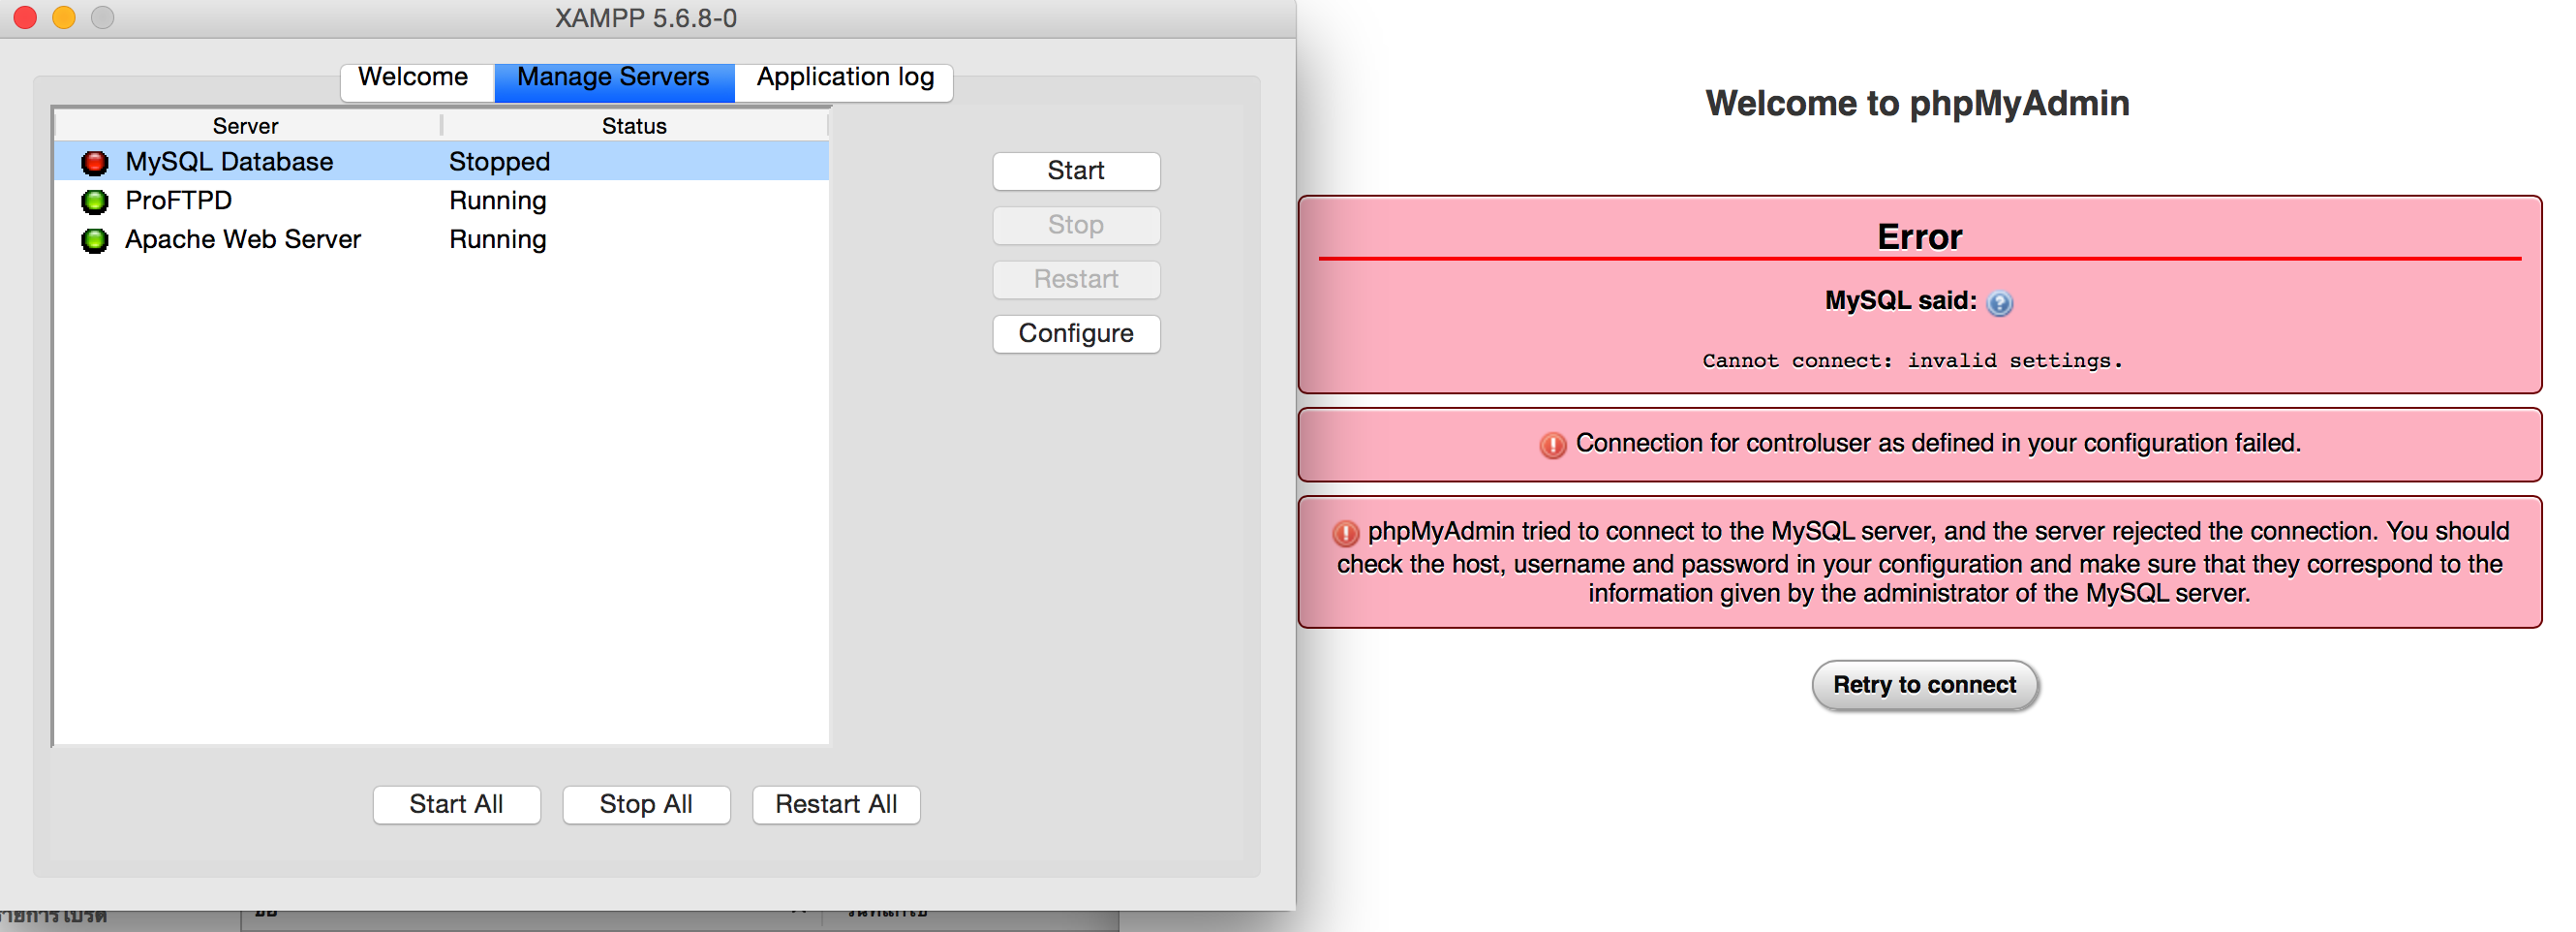Click the warning icon beside phpMyAdmin rejection message
Viewport: 2576px width, 932px height.
point(1345,532)
